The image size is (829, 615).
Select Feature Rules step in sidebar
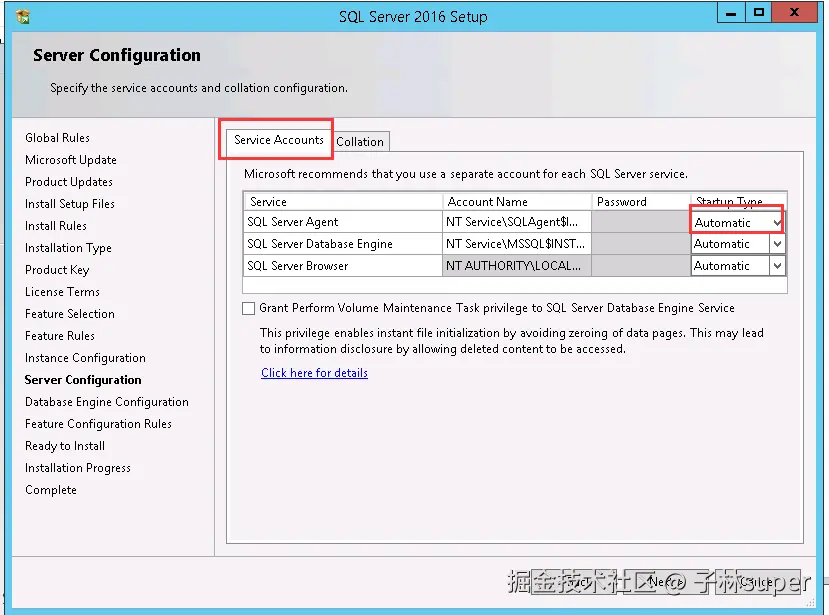click(x=60, y=336)
